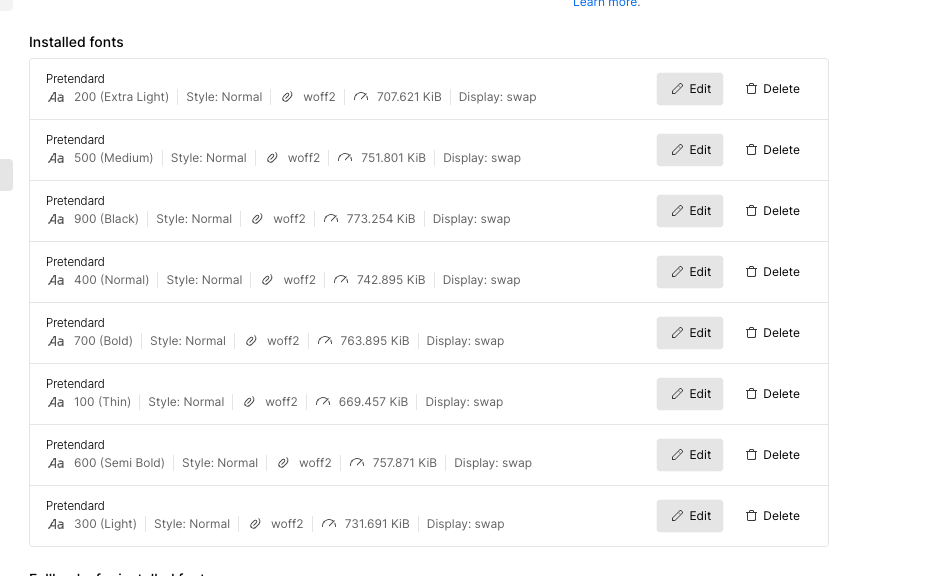Screen dimensions: 941x576
Task: Click the gauge icon beside 757.871 KiB
Action: [356, 463]
